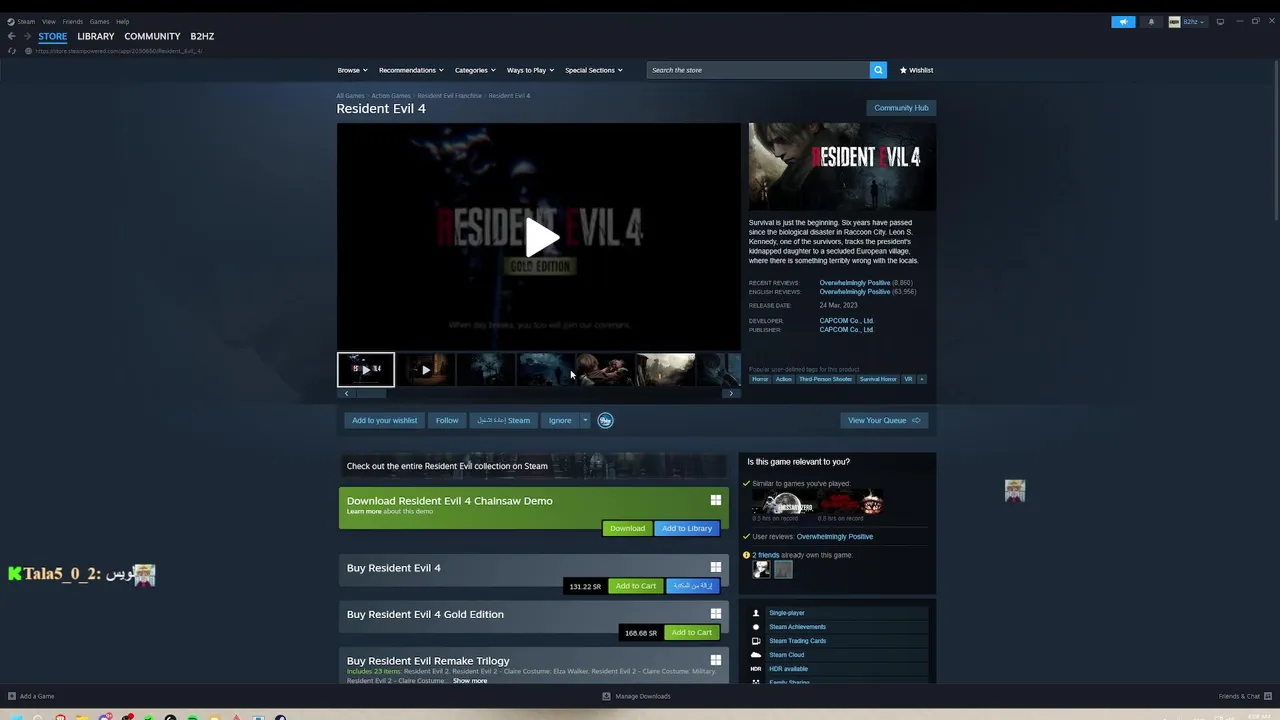Expand the Special Sections dropdown

point(594,70)
